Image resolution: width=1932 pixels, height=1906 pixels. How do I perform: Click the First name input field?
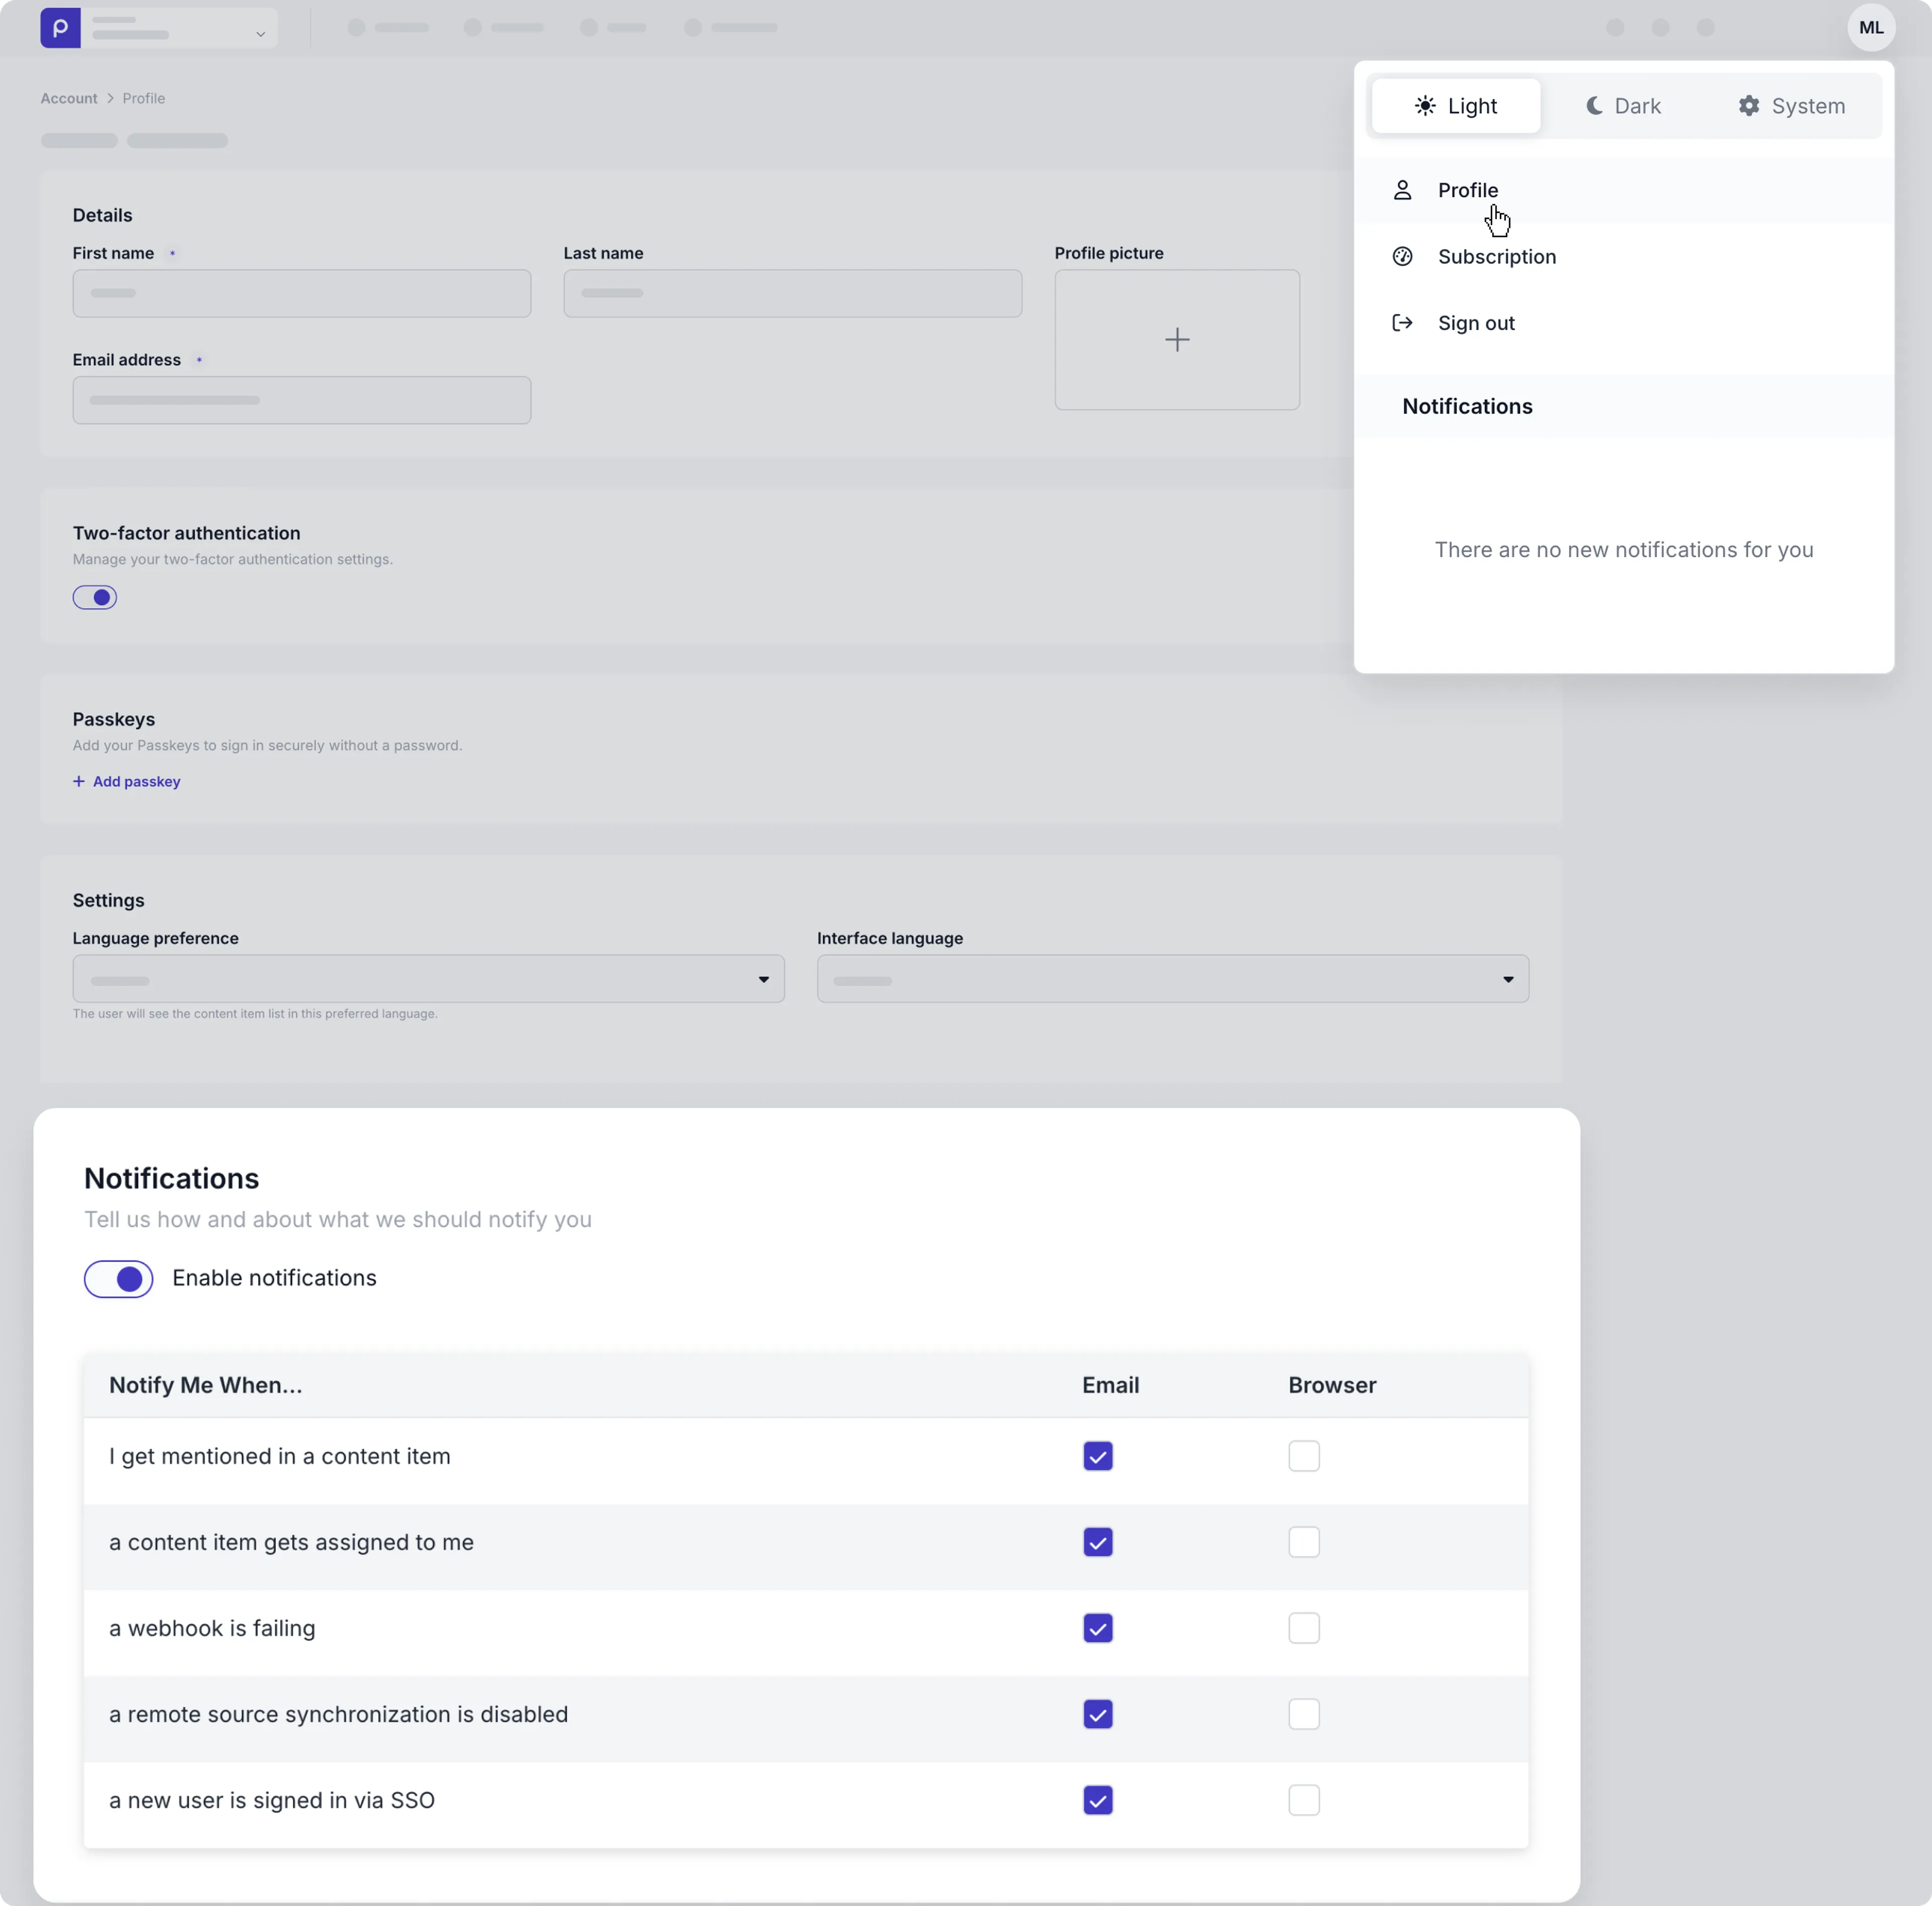301,292
